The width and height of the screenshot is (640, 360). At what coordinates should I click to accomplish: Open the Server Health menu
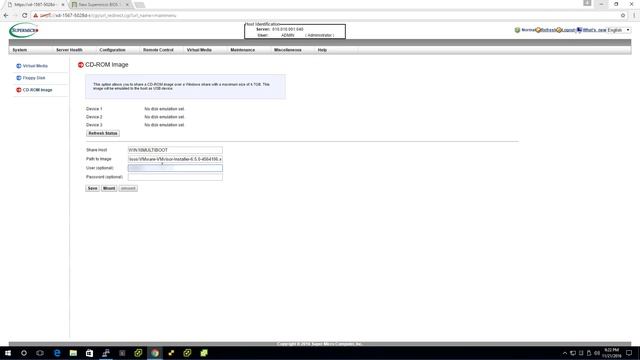(69, 50)
